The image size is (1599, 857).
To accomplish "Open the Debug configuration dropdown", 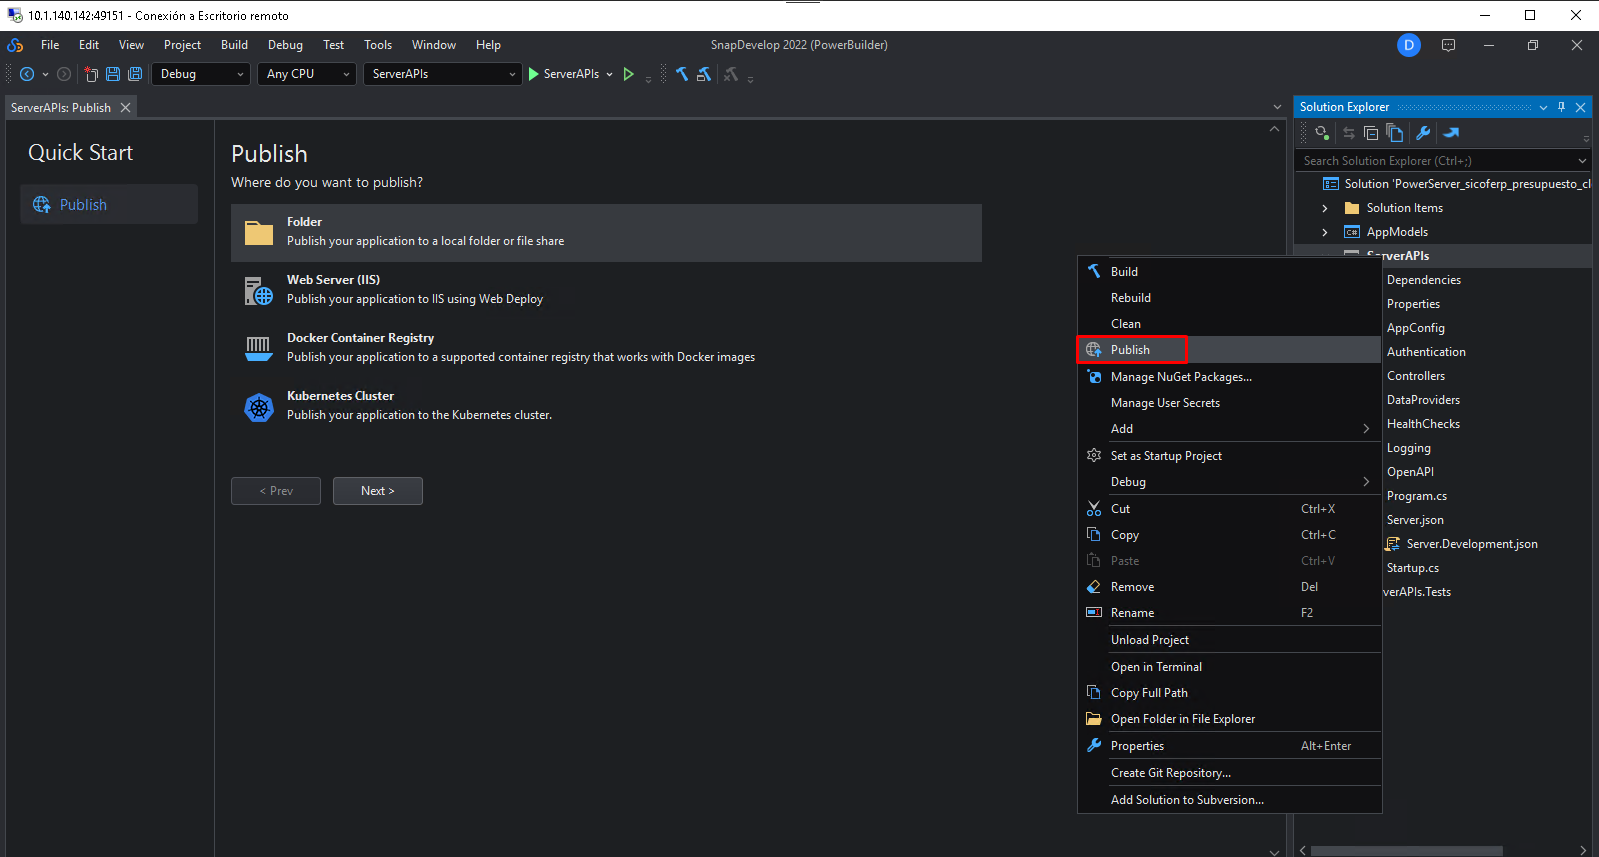I will click(201, 74).
